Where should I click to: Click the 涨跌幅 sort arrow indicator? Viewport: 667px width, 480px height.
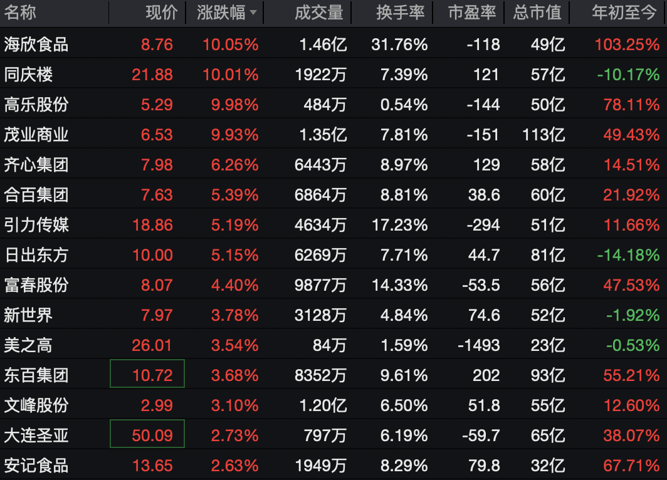tap(253, 13)
